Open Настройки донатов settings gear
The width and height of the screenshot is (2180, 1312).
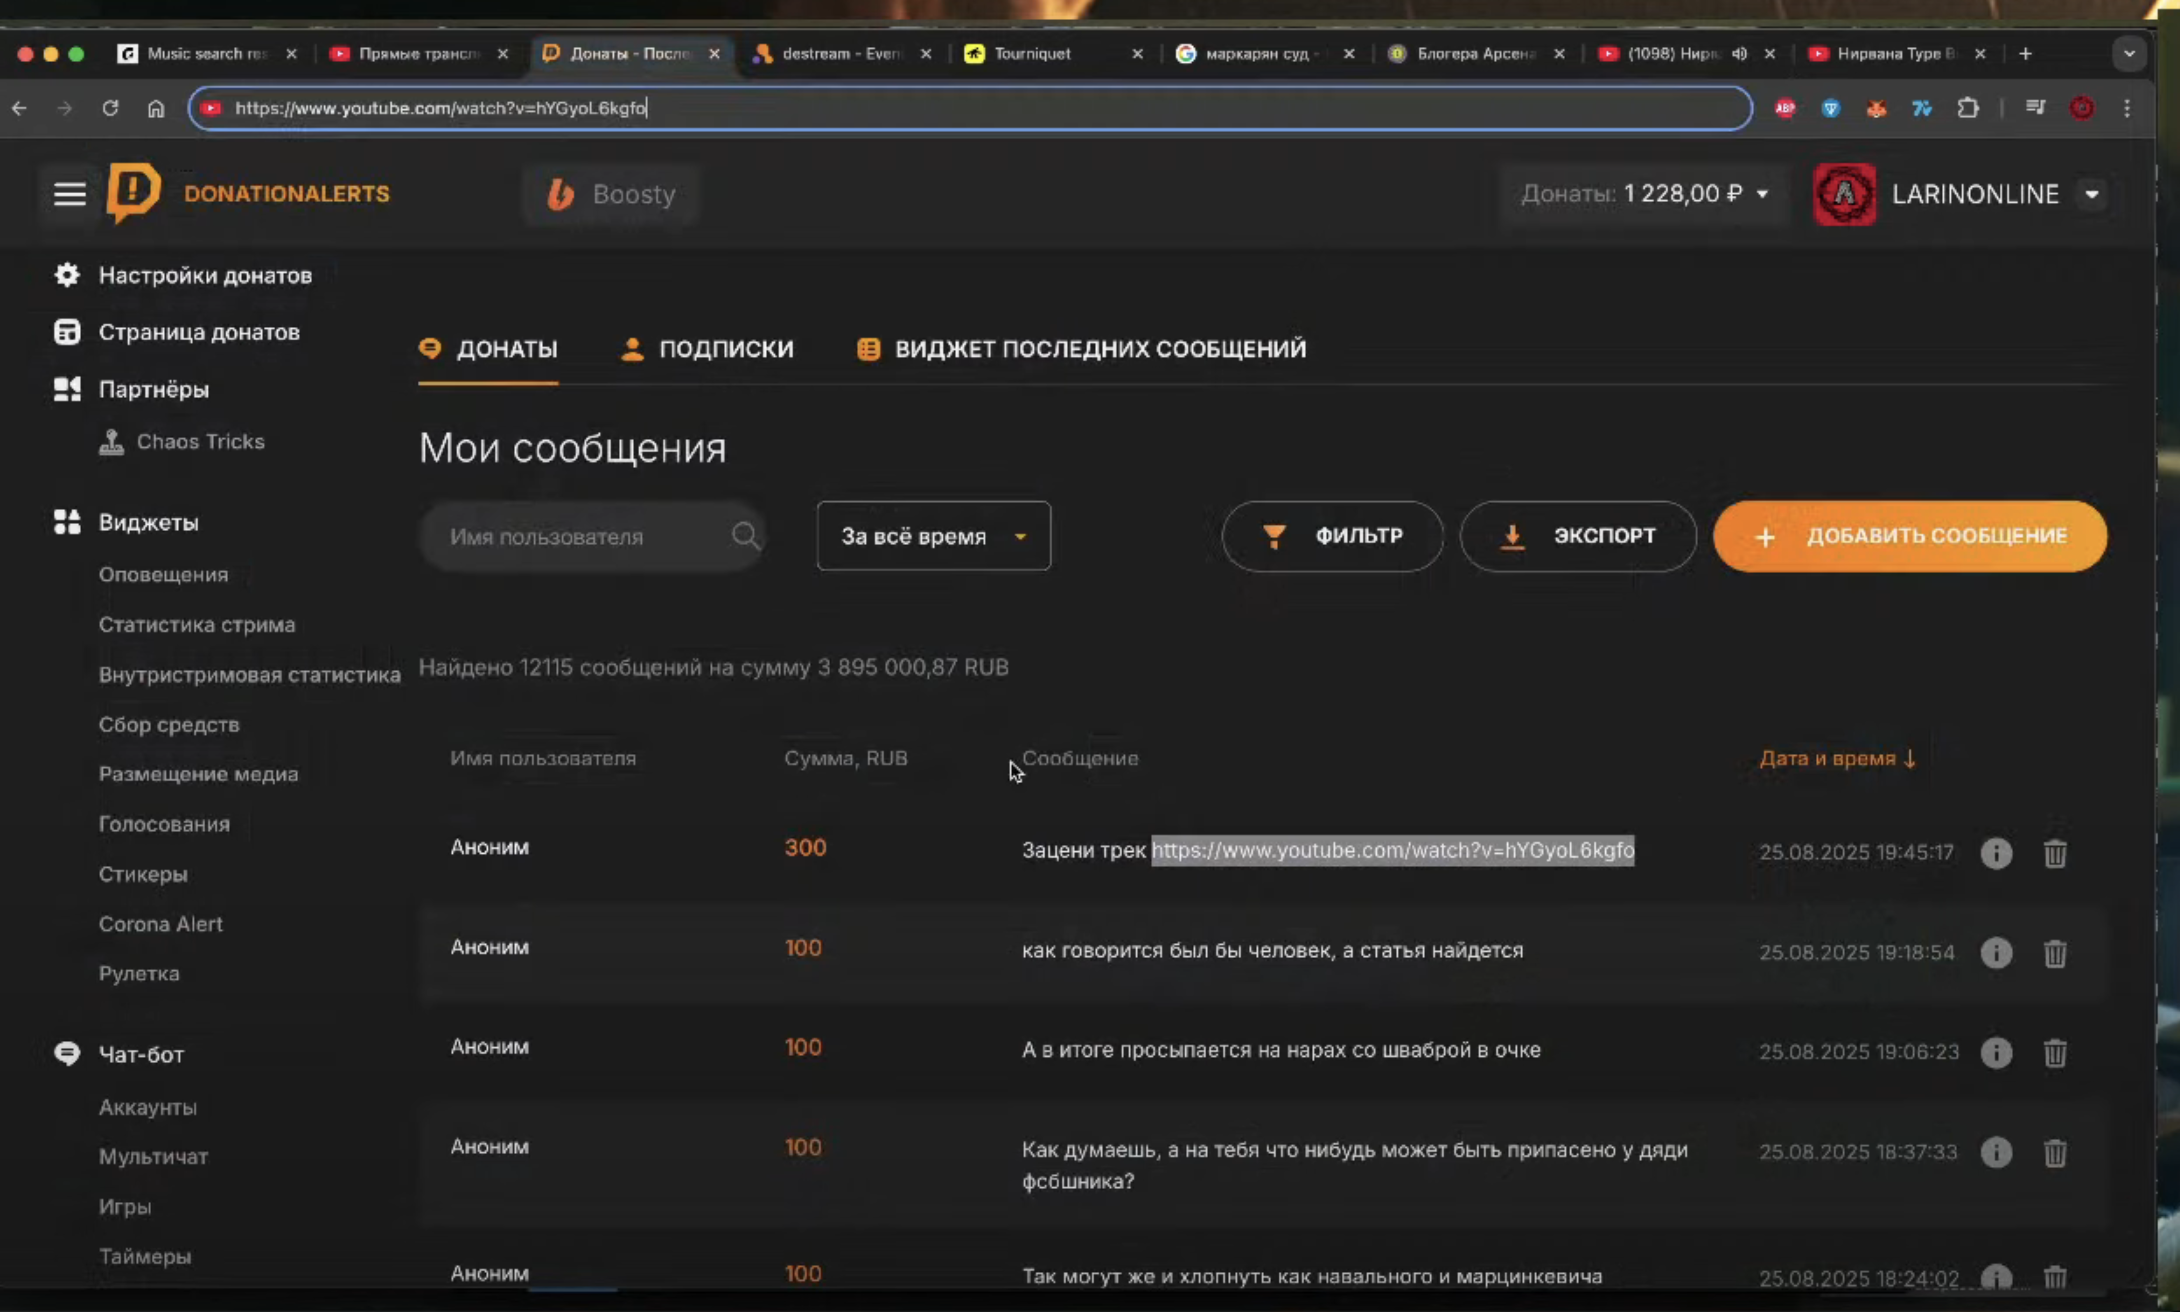coord(67,275)
